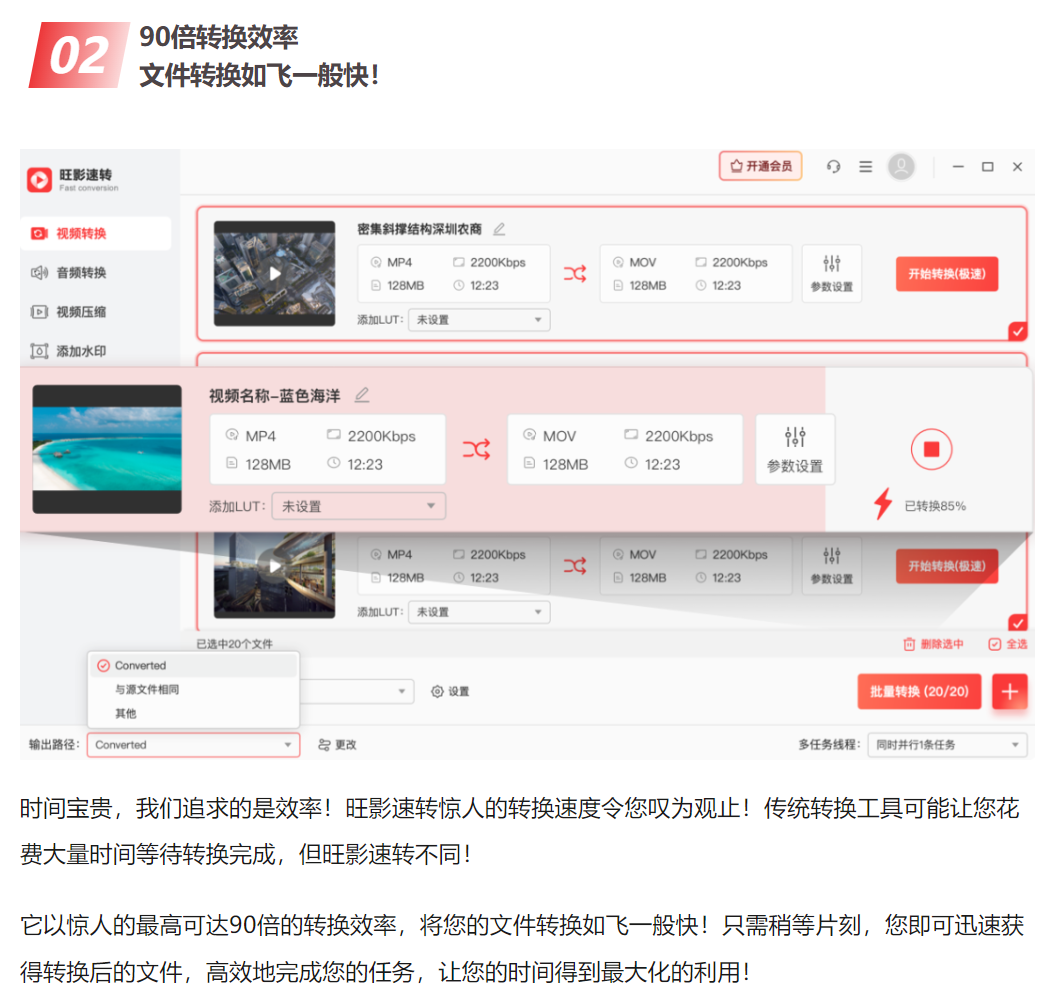Choose Converted in the output path list

point(193,665)
